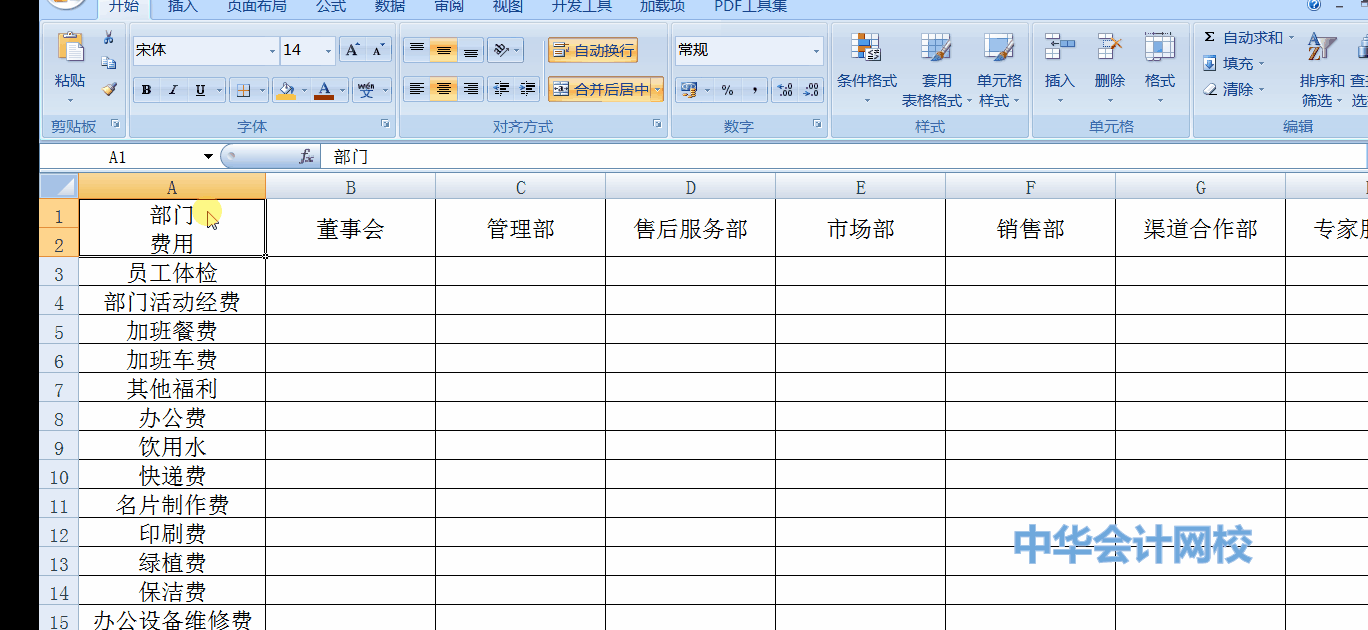1368x630 pixels.
Task: Click the increase indent icon
Action: pyautogui.click(x=528, y=90)
